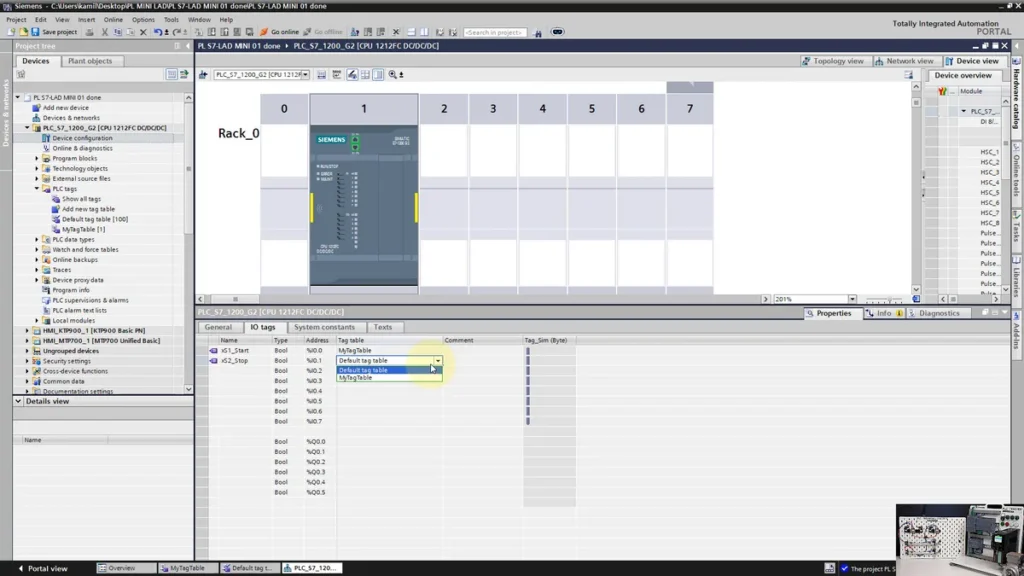1024x576 pixels.
Task: Open the Options menu
Action: tap(143, 20)
